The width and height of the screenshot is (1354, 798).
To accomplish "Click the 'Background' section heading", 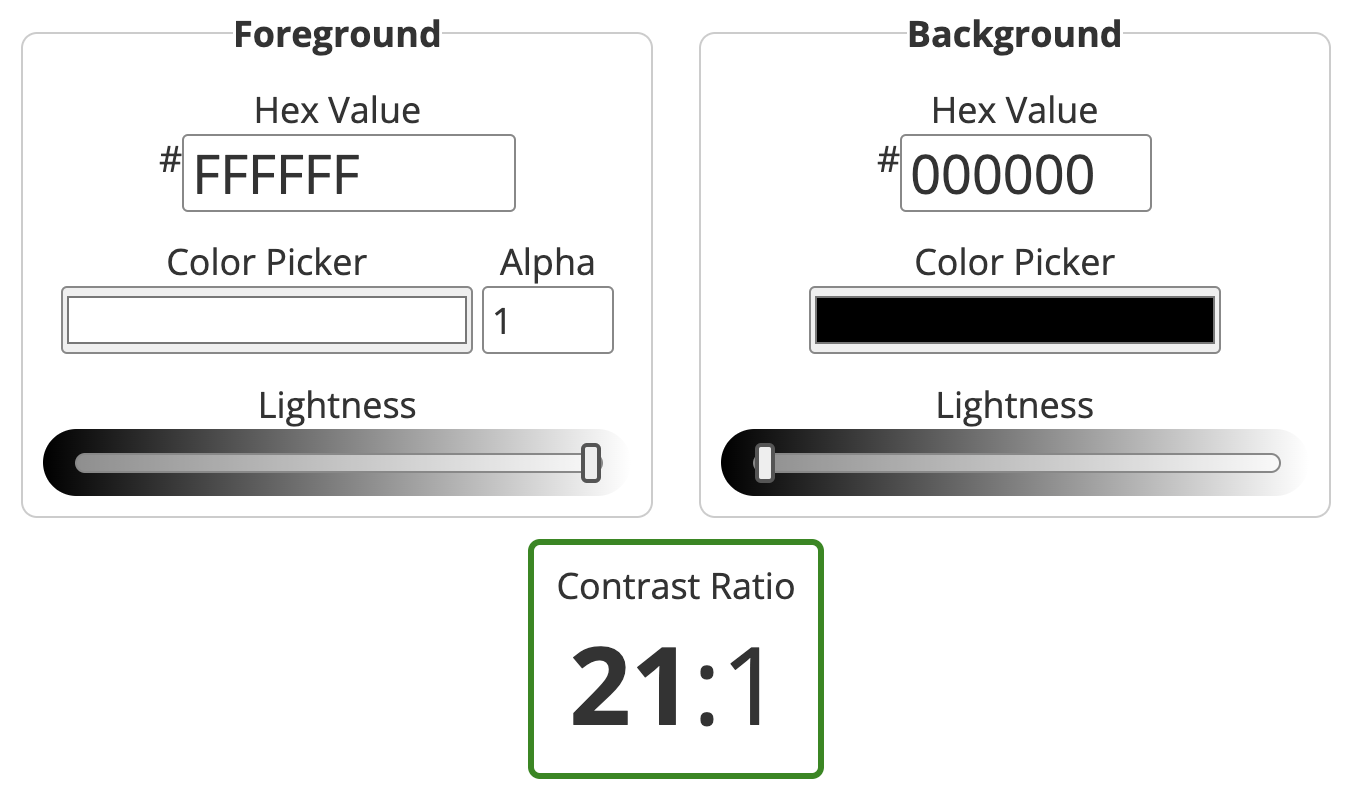I will (1014, 35).
